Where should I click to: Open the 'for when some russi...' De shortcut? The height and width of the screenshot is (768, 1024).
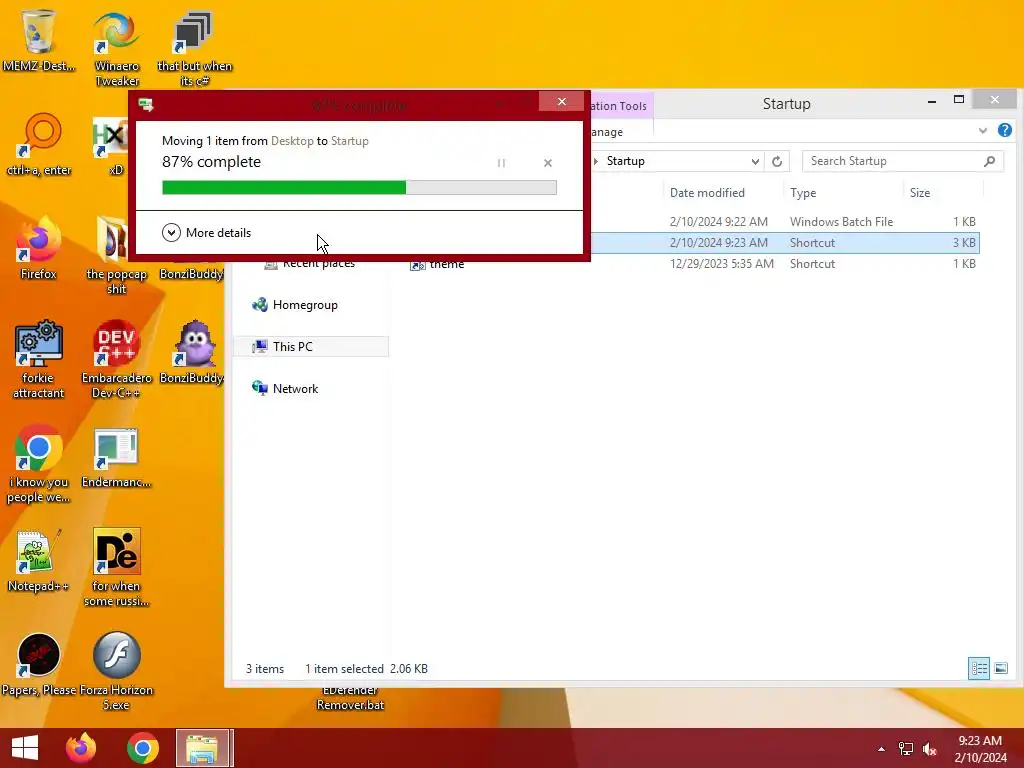116,567
